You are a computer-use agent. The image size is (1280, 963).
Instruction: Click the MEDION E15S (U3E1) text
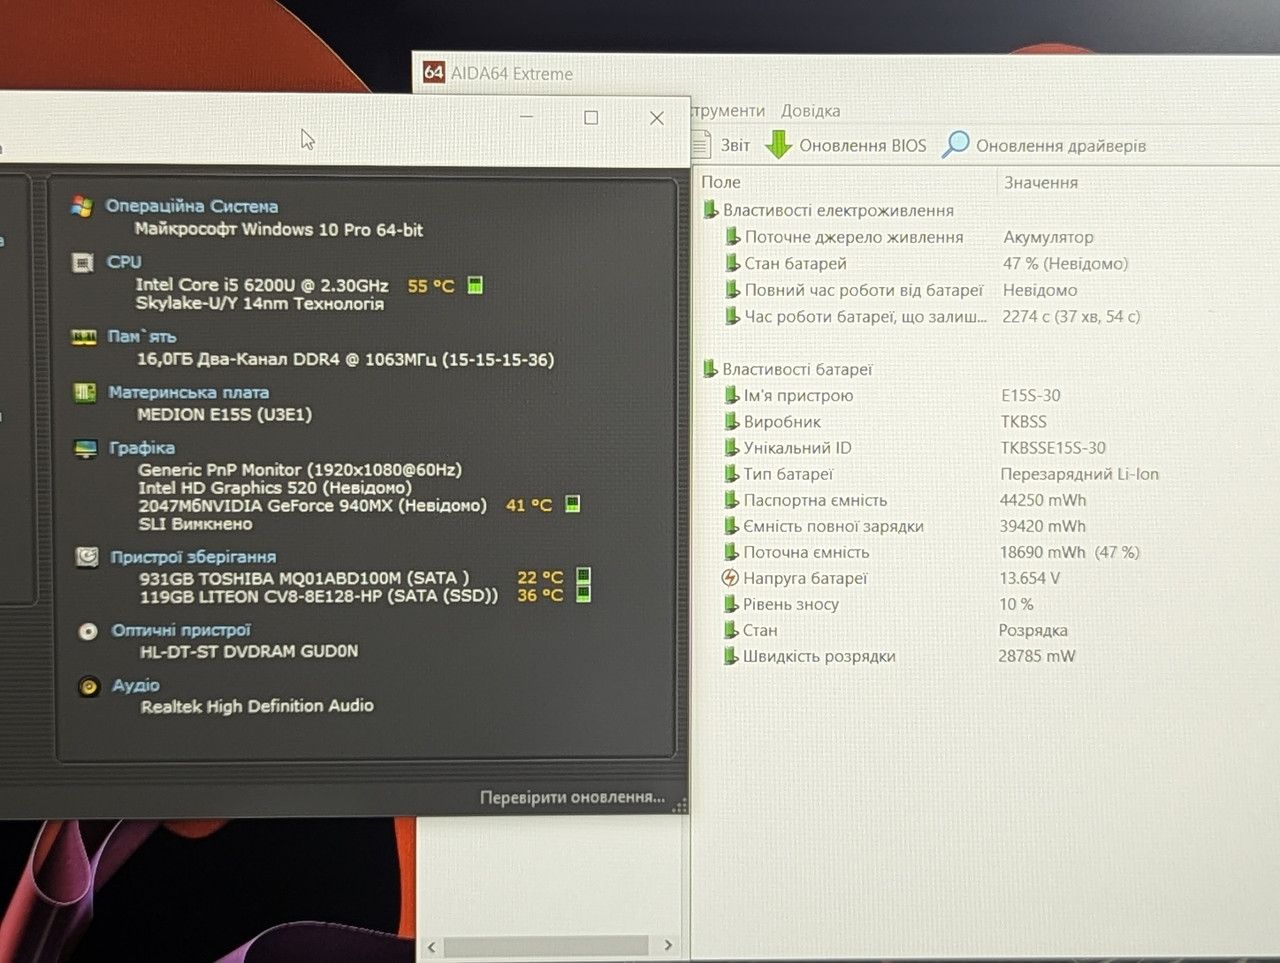pos(224,414)
